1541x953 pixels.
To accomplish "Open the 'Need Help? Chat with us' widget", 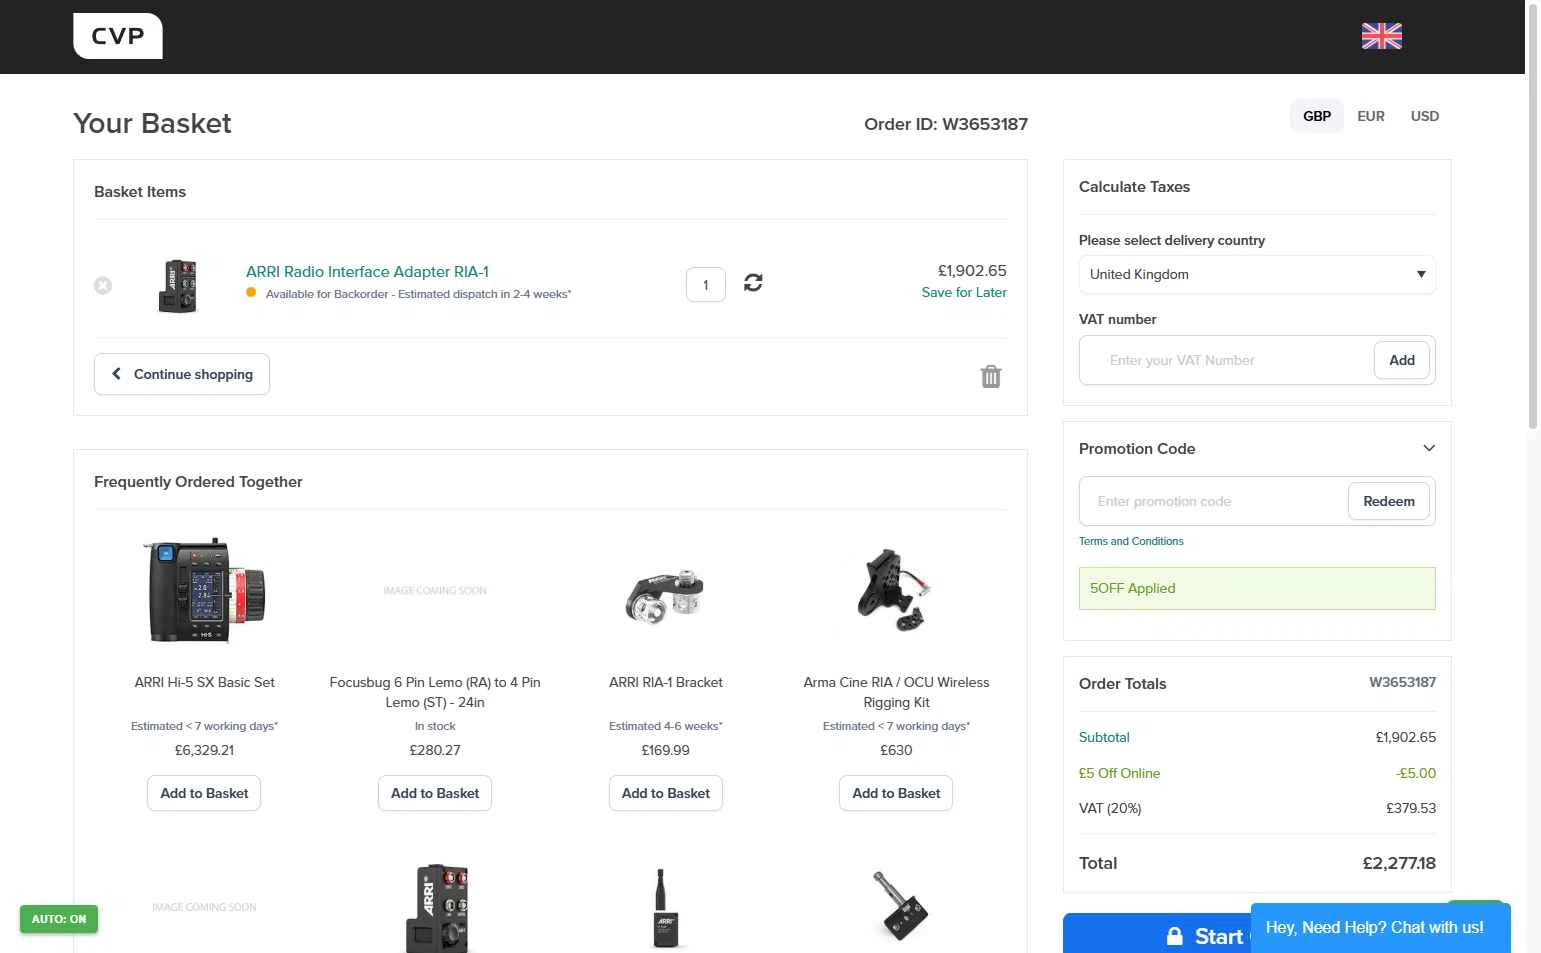I will click(x=1380, y=927).
